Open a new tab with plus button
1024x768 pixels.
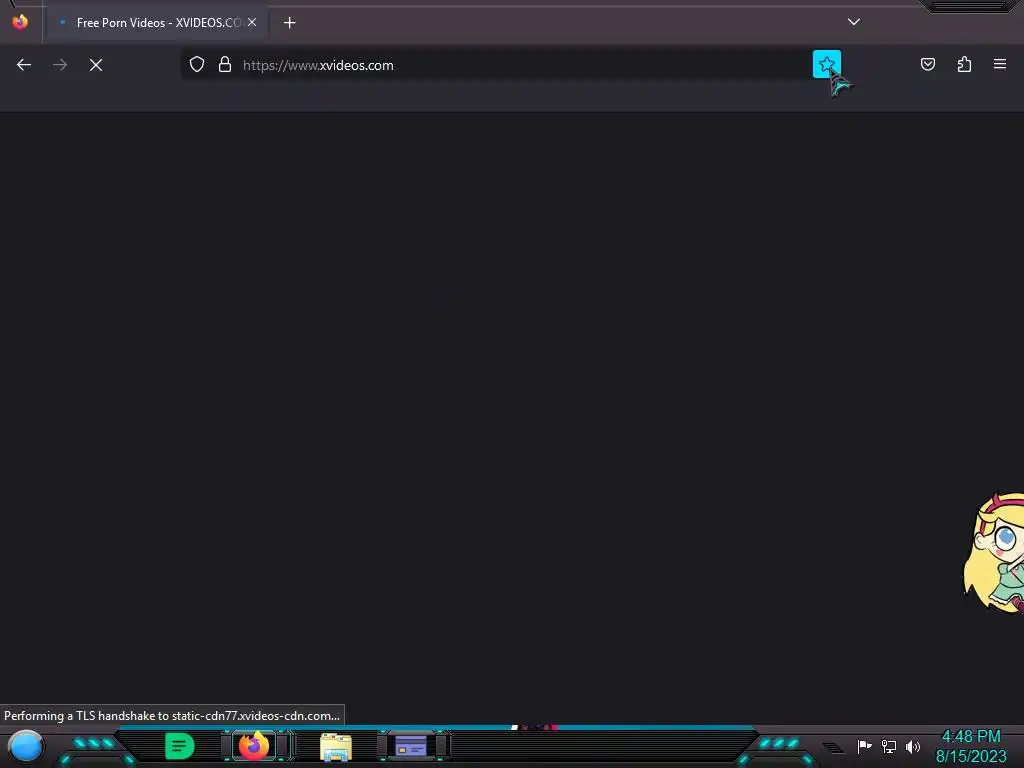(x=289, y=23)
